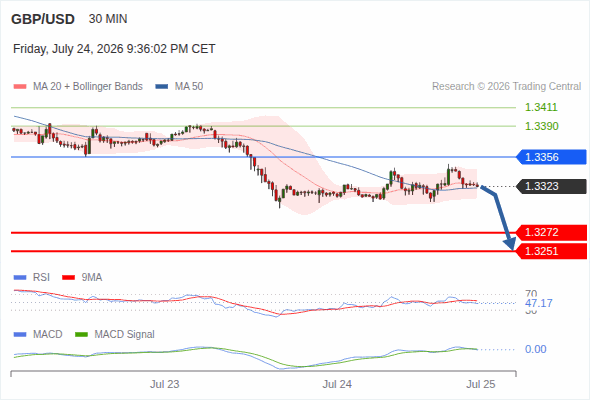Click the GBP/USD symbol title
This screenshot has height=400, width=590.
click(x=43, y=19)
